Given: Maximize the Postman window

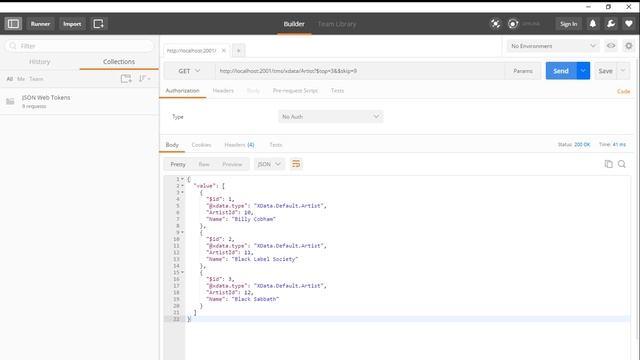Looking at the screenshot, I should (x=608, y=7).
